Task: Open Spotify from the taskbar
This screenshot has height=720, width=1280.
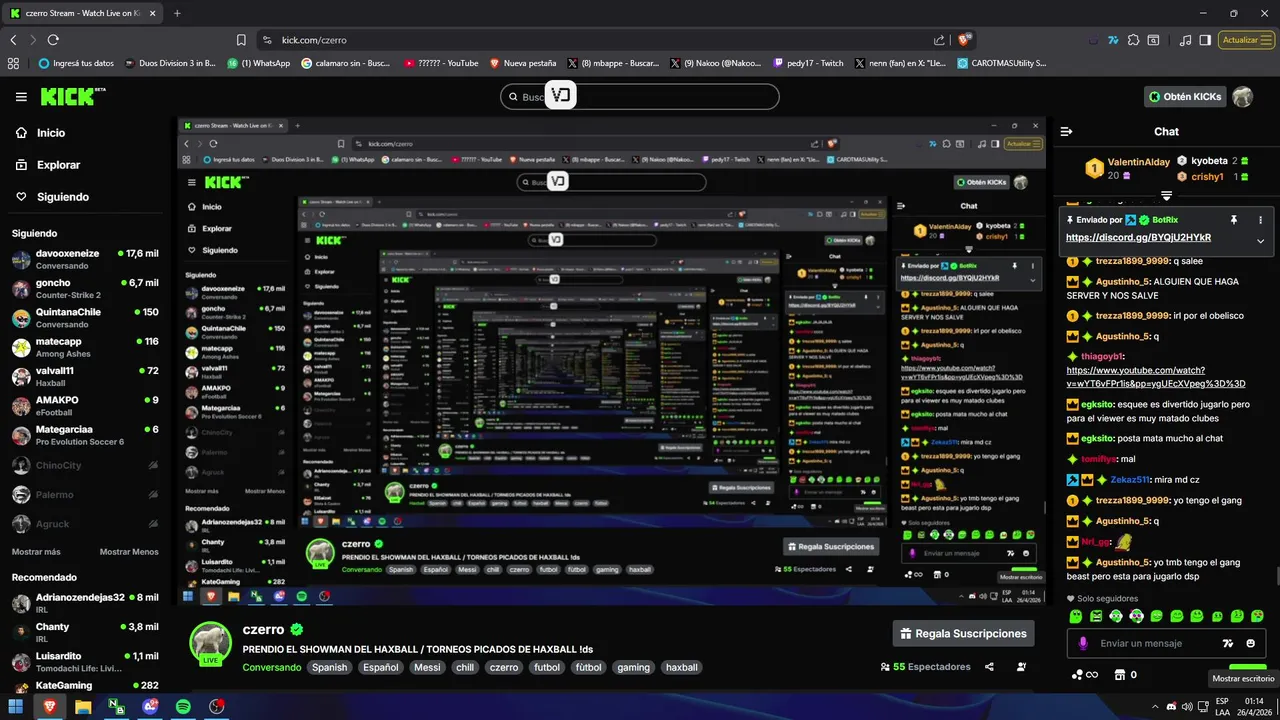Action: [x=183, y=706]
